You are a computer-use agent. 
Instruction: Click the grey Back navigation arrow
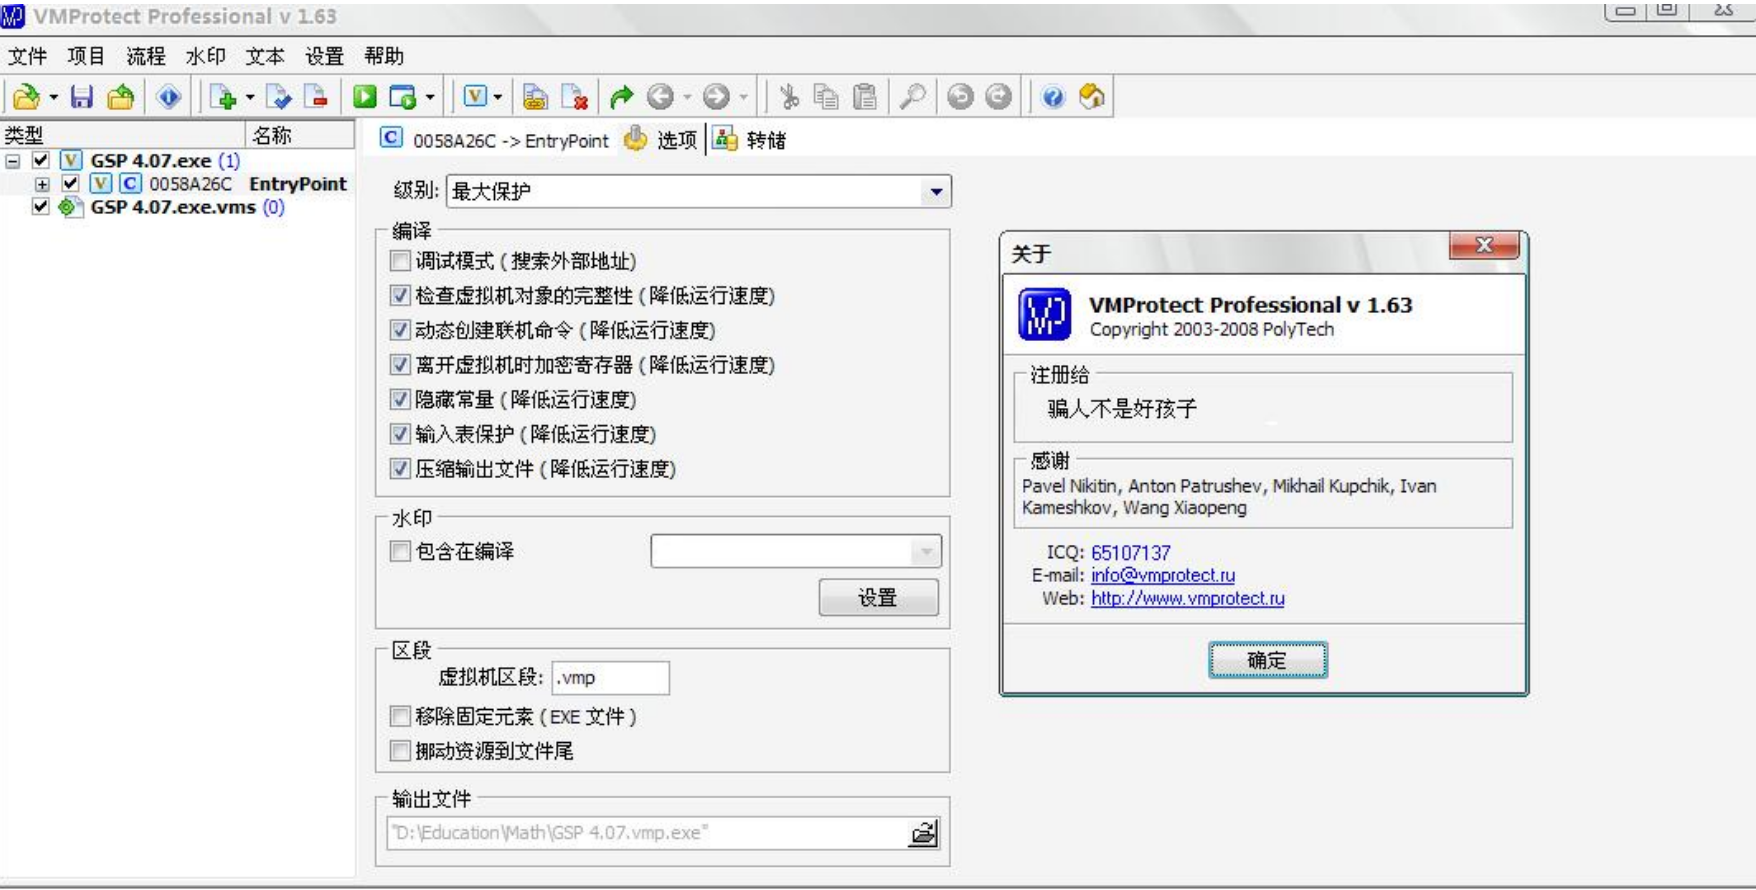(660, 97)
